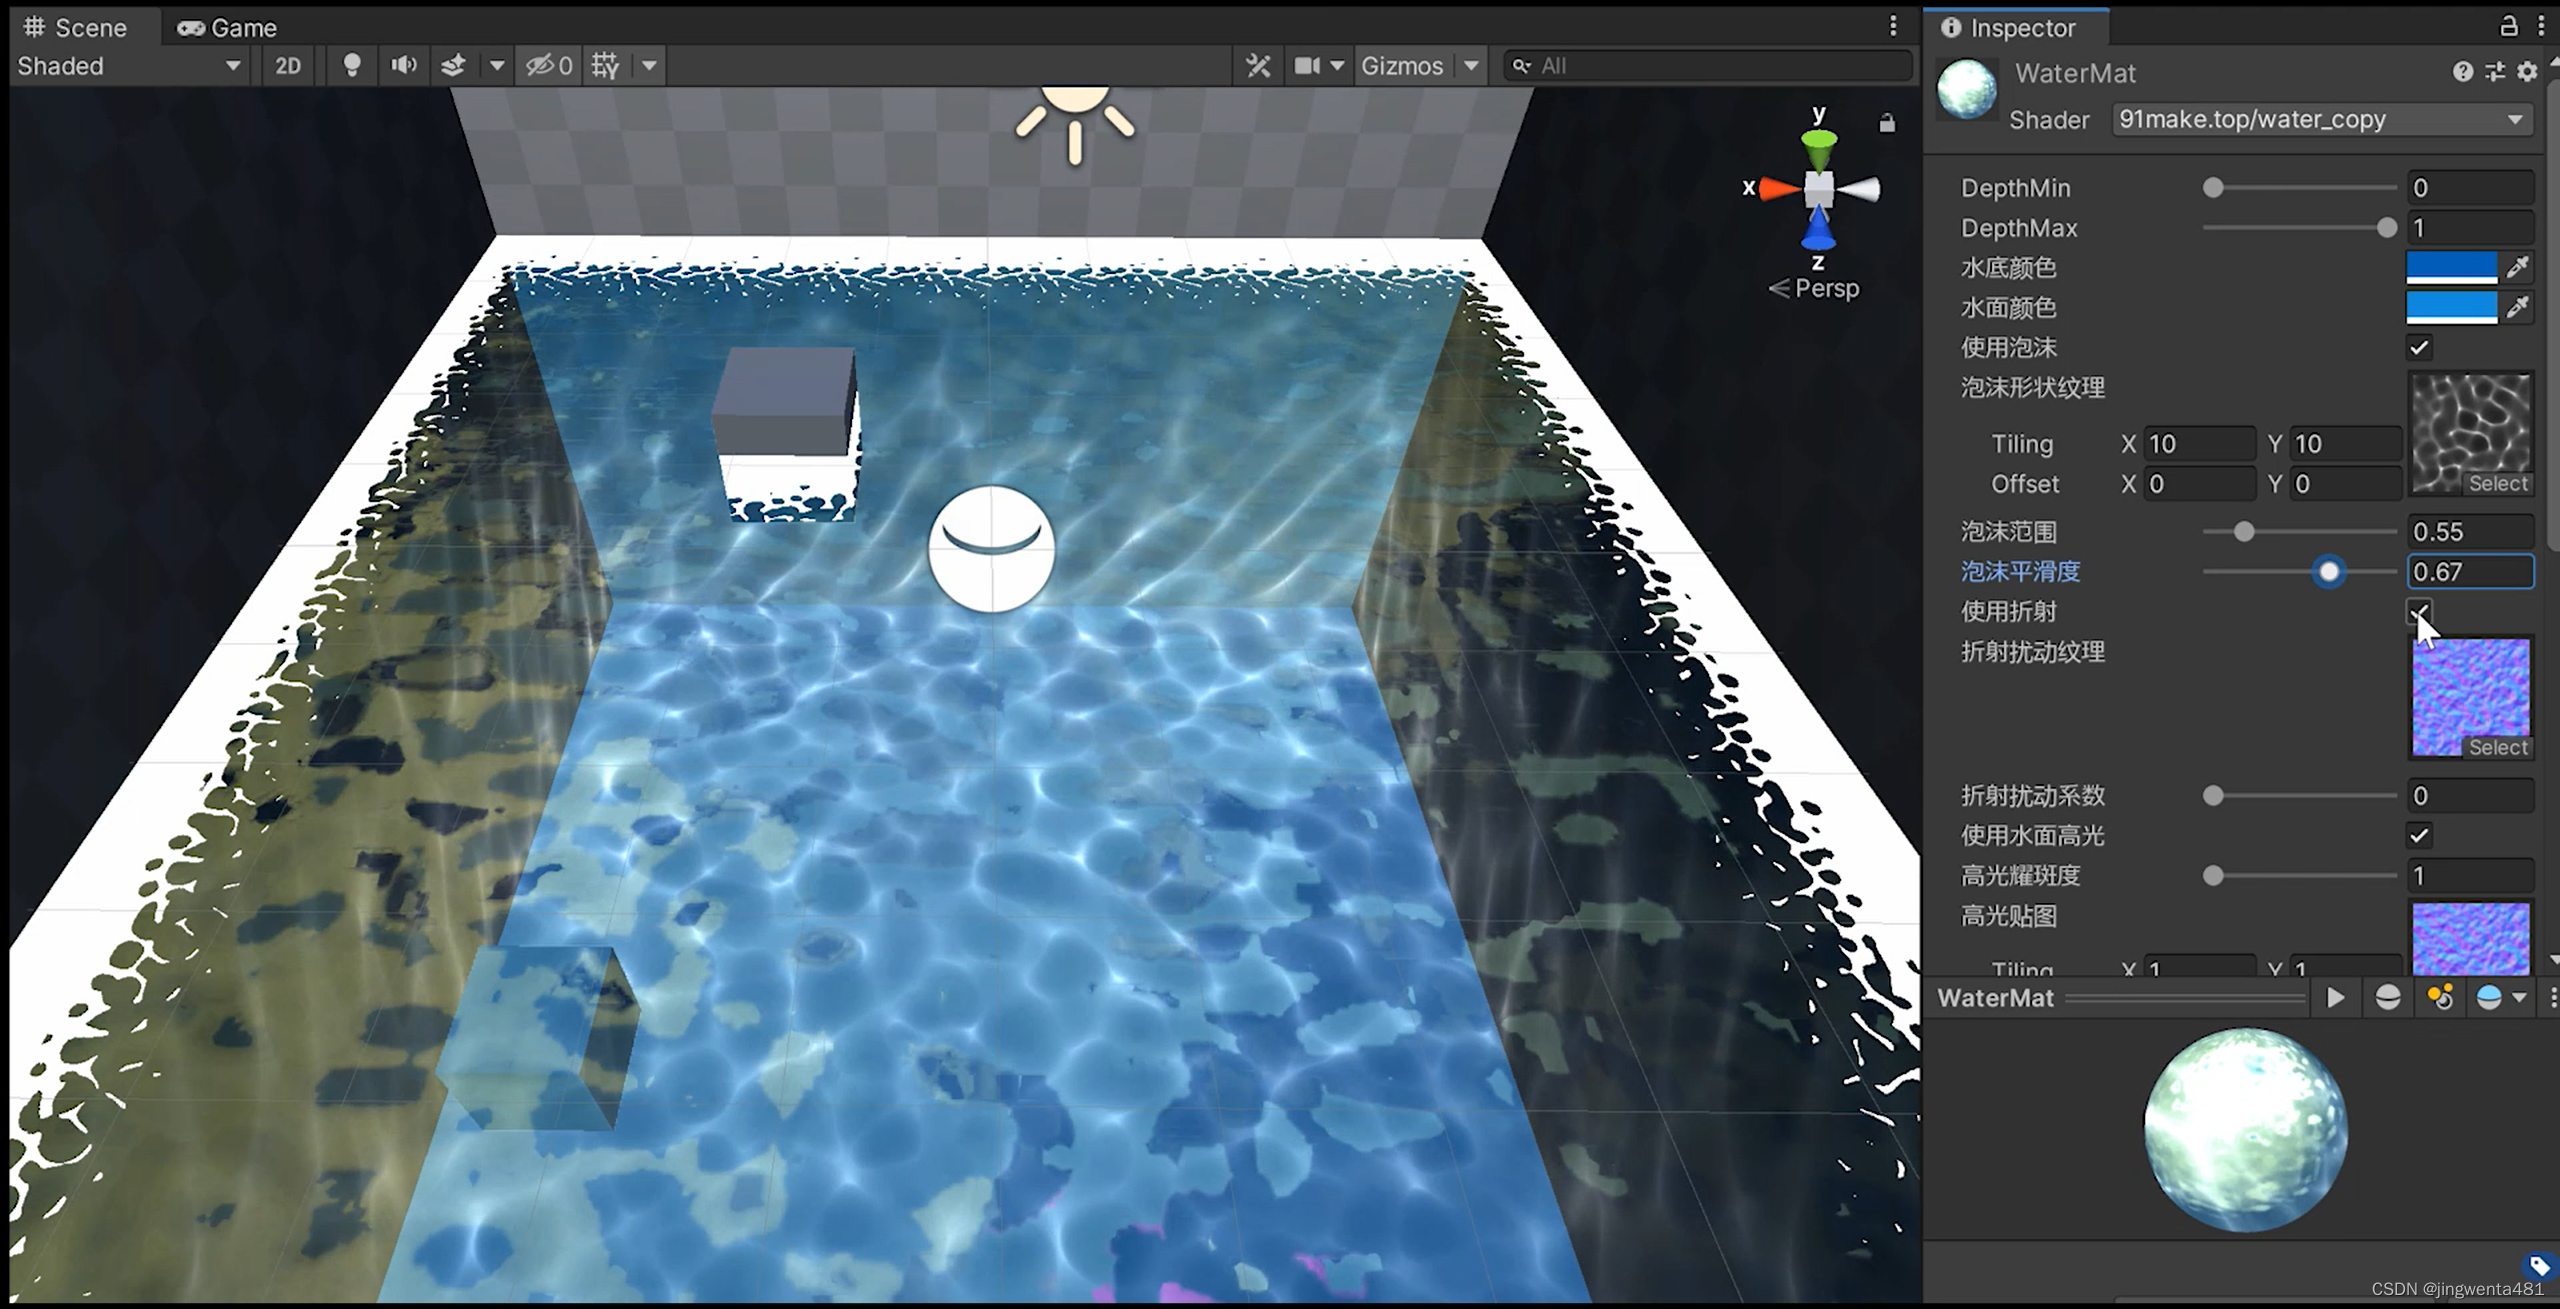Toggle the 2D view button
This screenshot has width=2560, height=1309.
[x=288, y=66]
